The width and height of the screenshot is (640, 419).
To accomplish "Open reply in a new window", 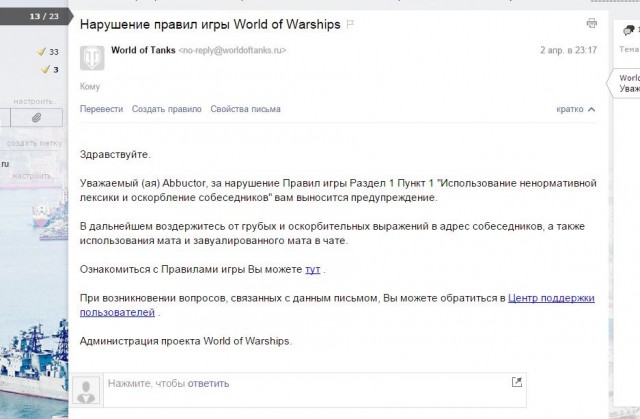I will point(516,382).
